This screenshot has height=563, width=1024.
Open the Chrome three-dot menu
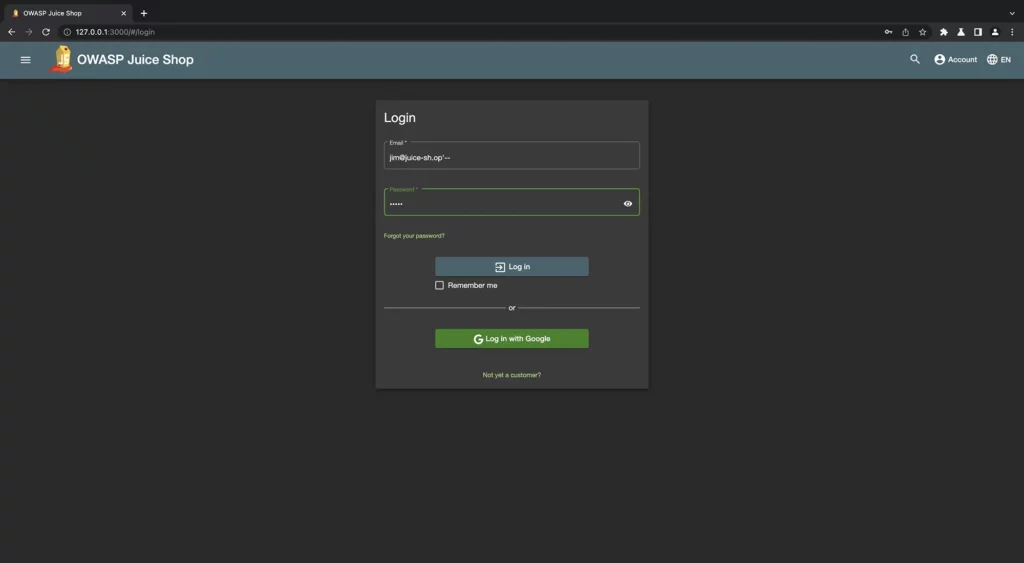point(1012,32)
